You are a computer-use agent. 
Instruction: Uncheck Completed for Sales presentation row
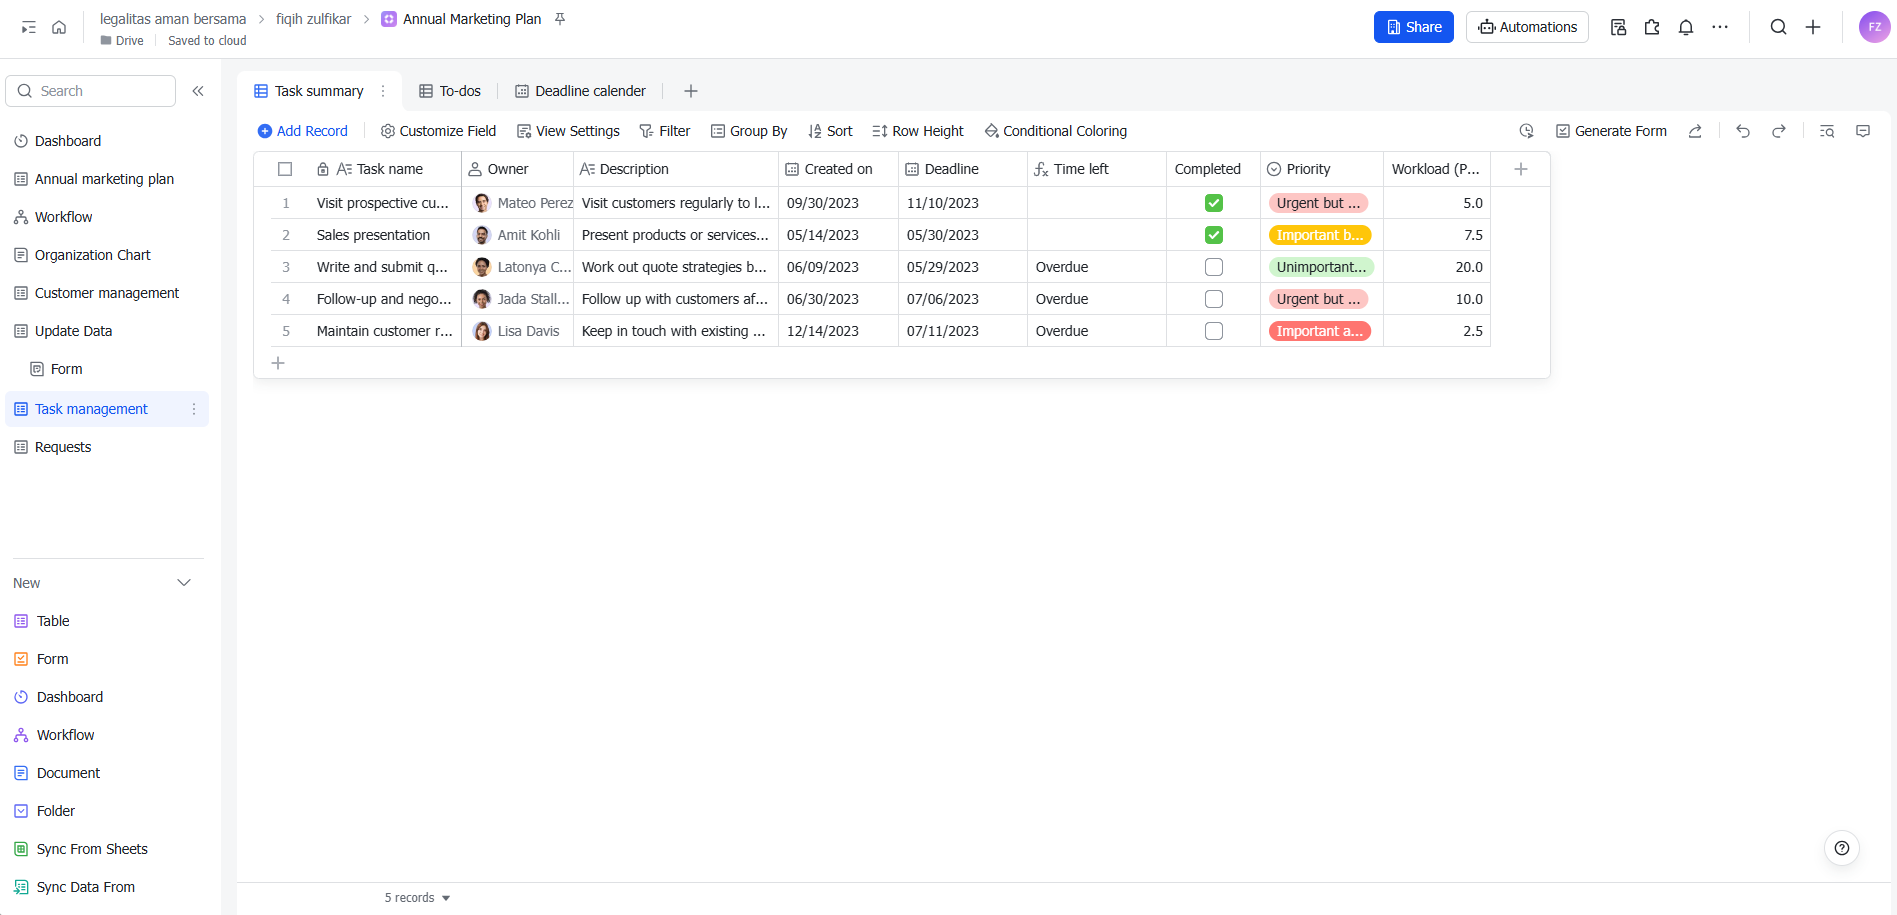pyautogui.click(x=1214, y=235)
